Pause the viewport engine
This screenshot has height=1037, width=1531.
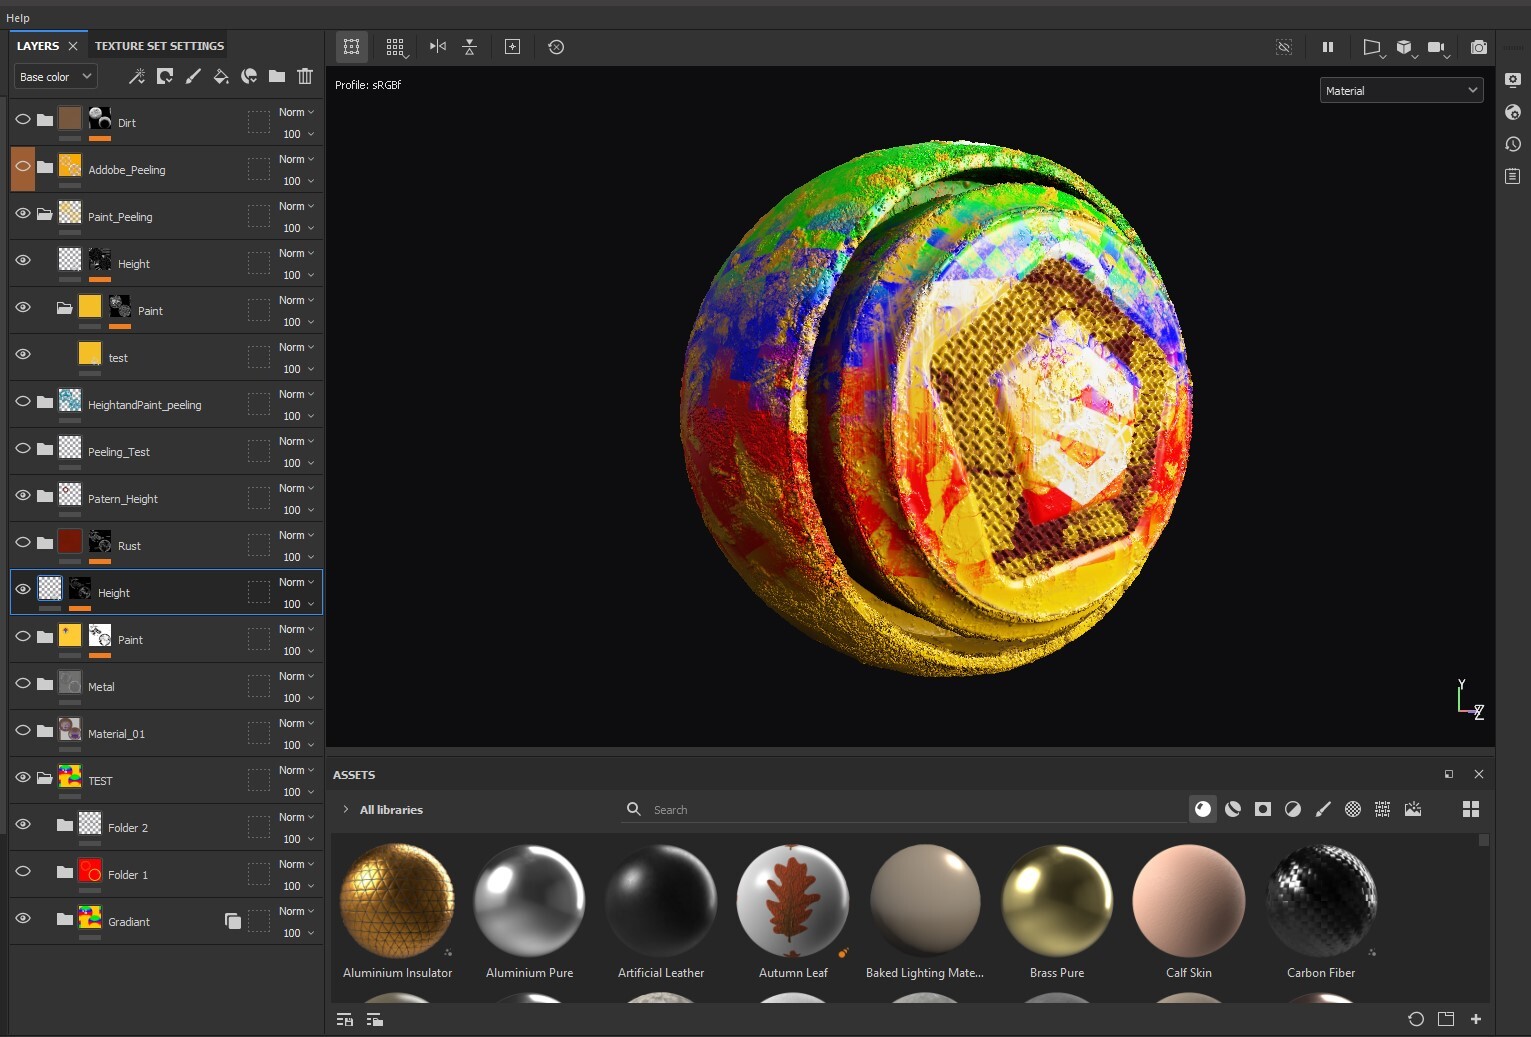point(1327,47)
